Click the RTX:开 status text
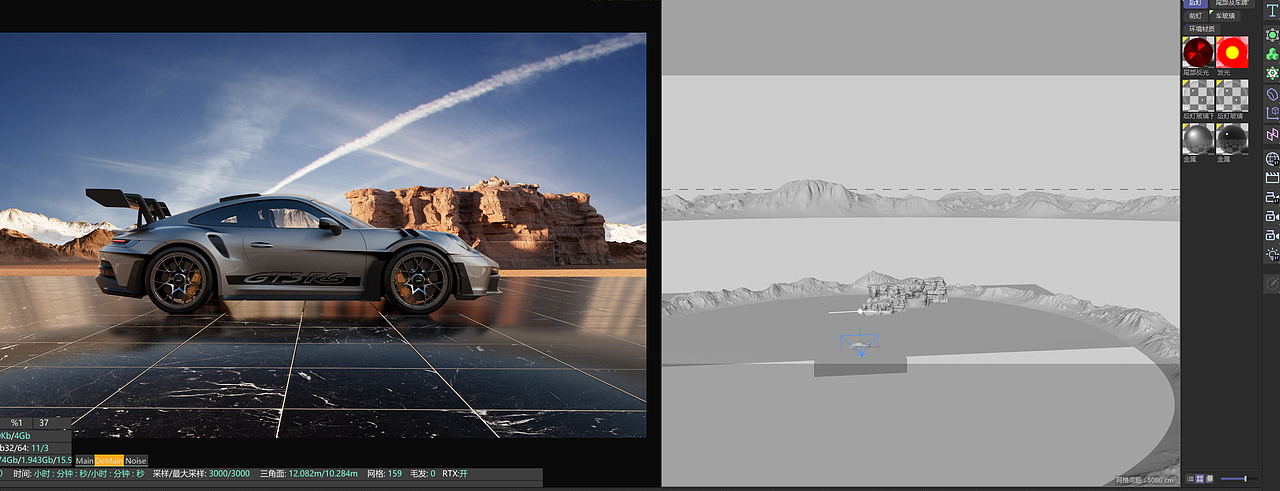The image size is (1280, 491). 455,473
